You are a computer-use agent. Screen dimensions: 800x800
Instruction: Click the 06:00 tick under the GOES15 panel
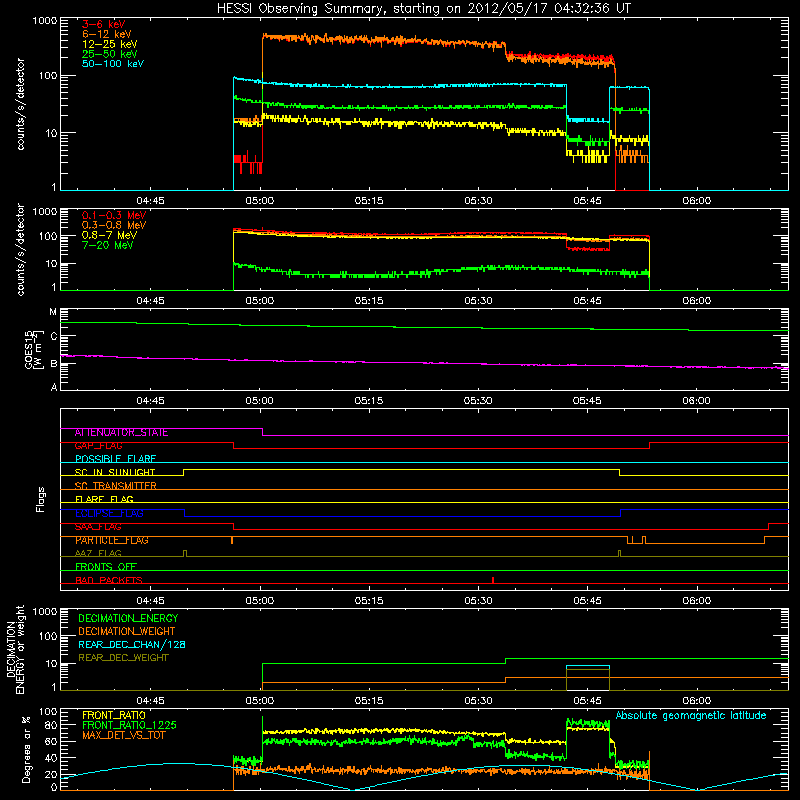(696, 401)
